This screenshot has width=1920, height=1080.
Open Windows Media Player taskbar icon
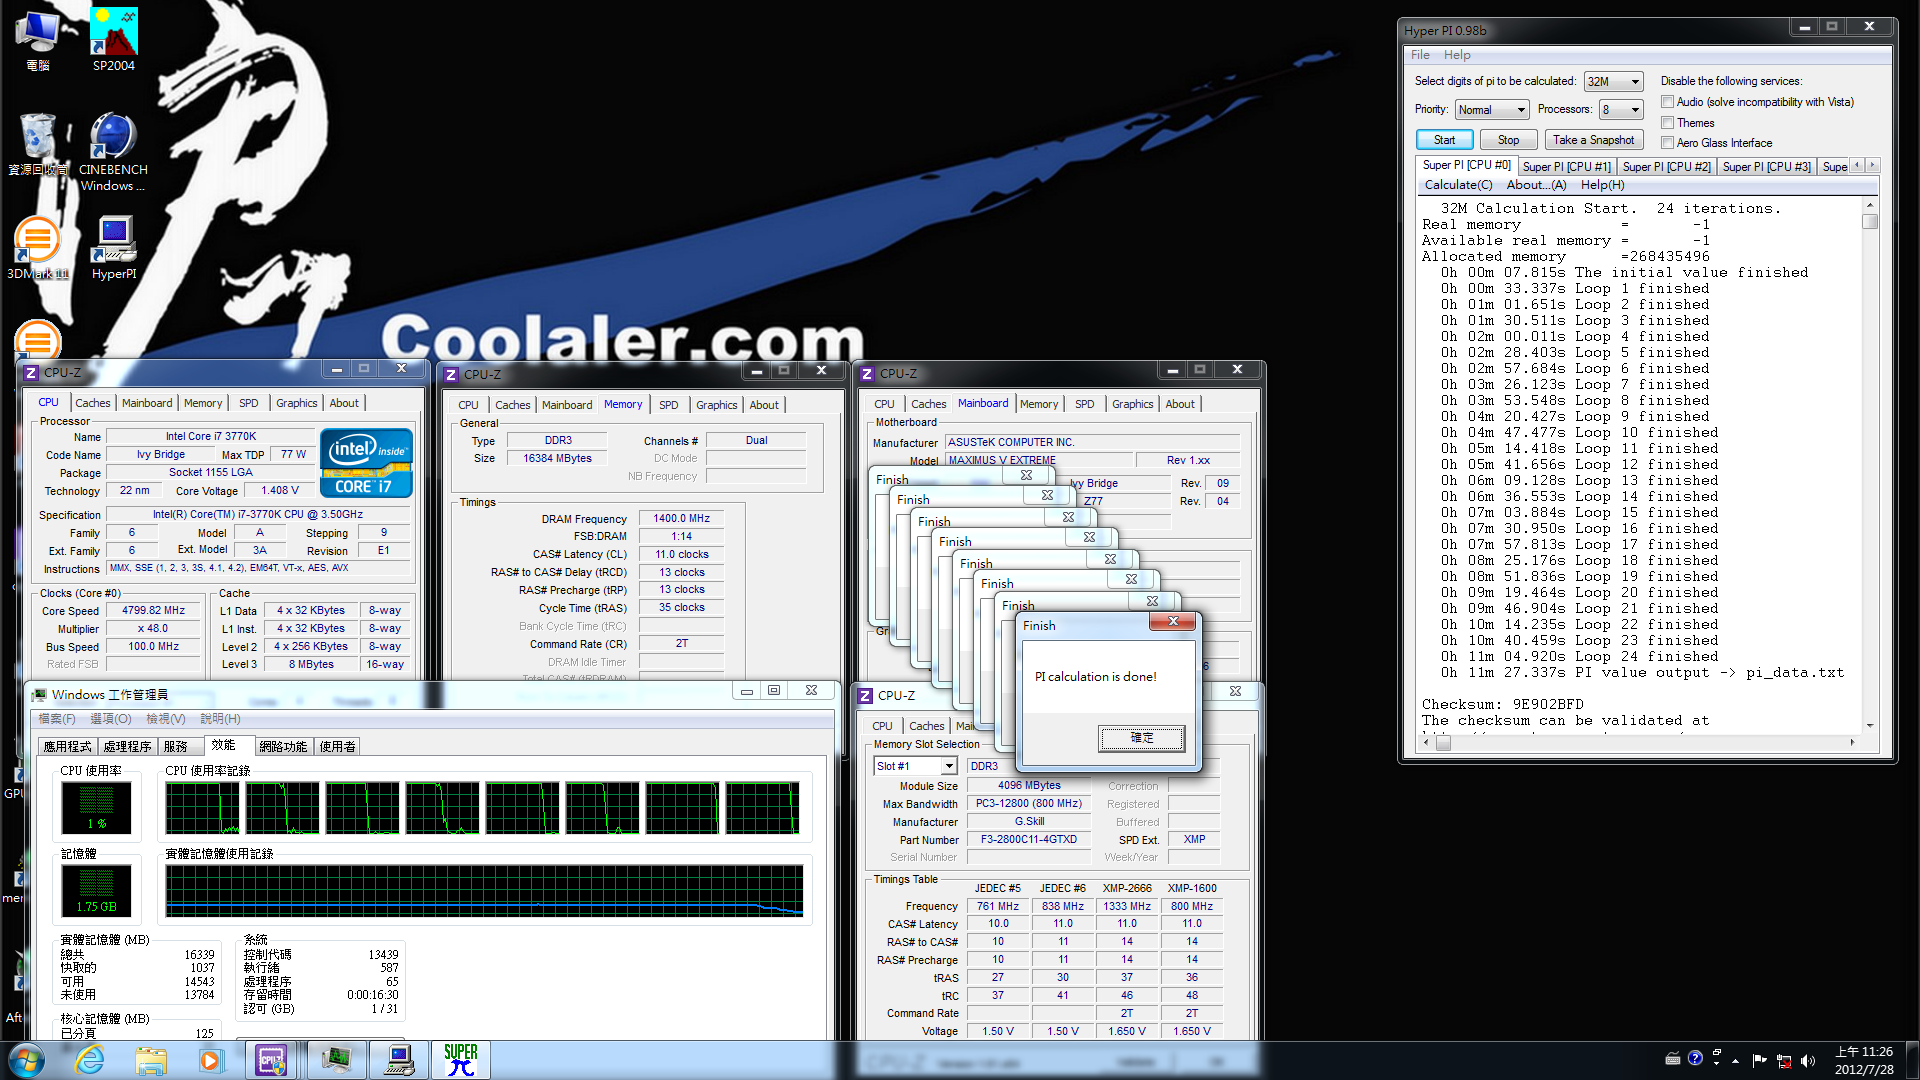pyautogui.click(x=210, y=1060)
